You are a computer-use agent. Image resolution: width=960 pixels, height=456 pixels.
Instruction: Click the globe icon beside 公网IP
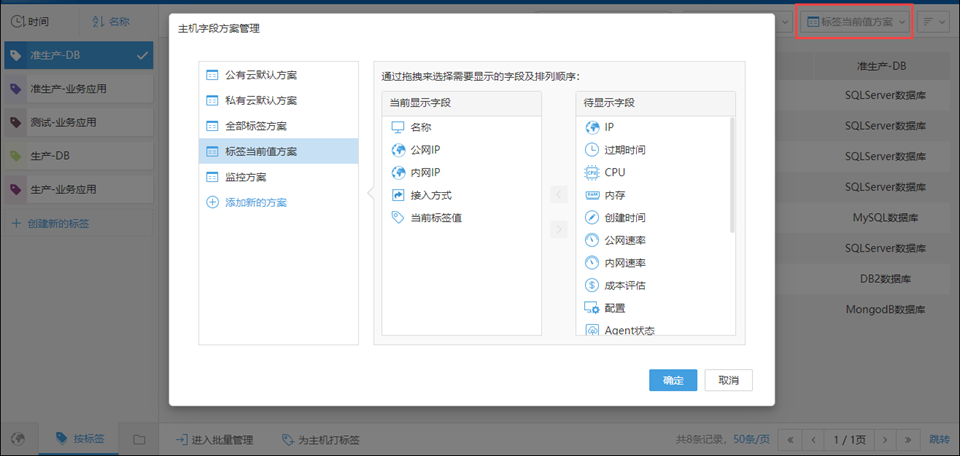tap(397, 150)
